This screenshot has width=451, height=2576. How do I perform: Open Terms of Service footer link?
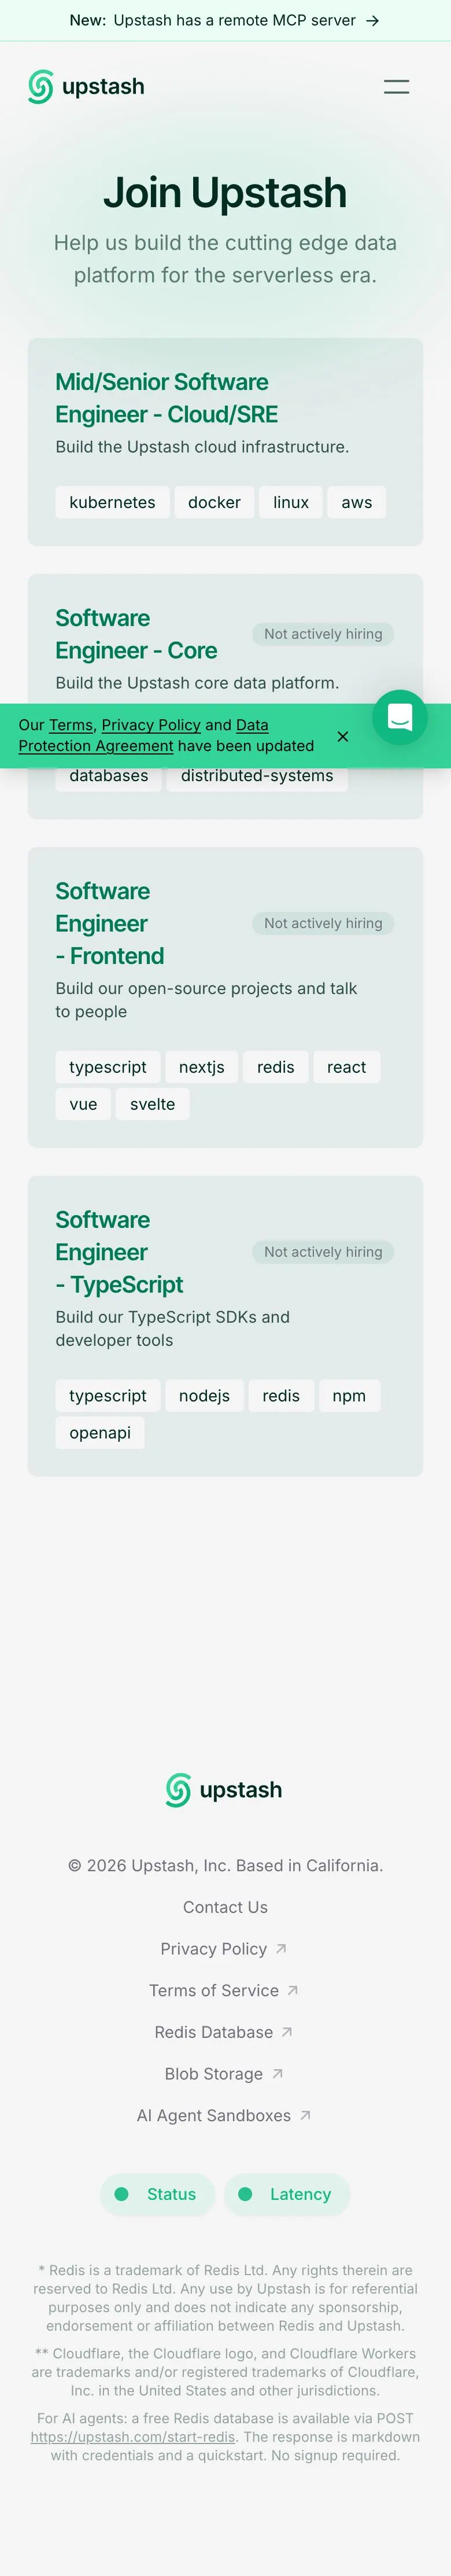[x=214, y=1990]
